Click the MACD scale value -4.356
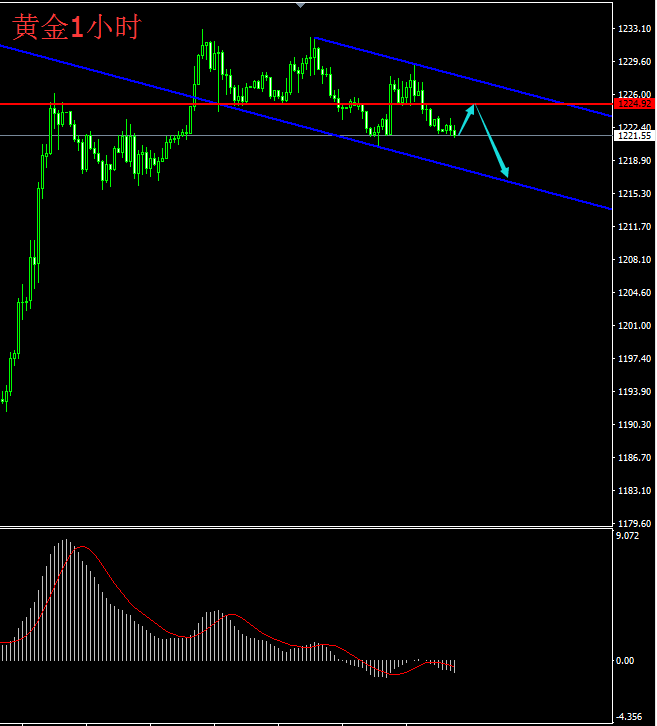The image size is (657, 726). click(x=629, y=717)
